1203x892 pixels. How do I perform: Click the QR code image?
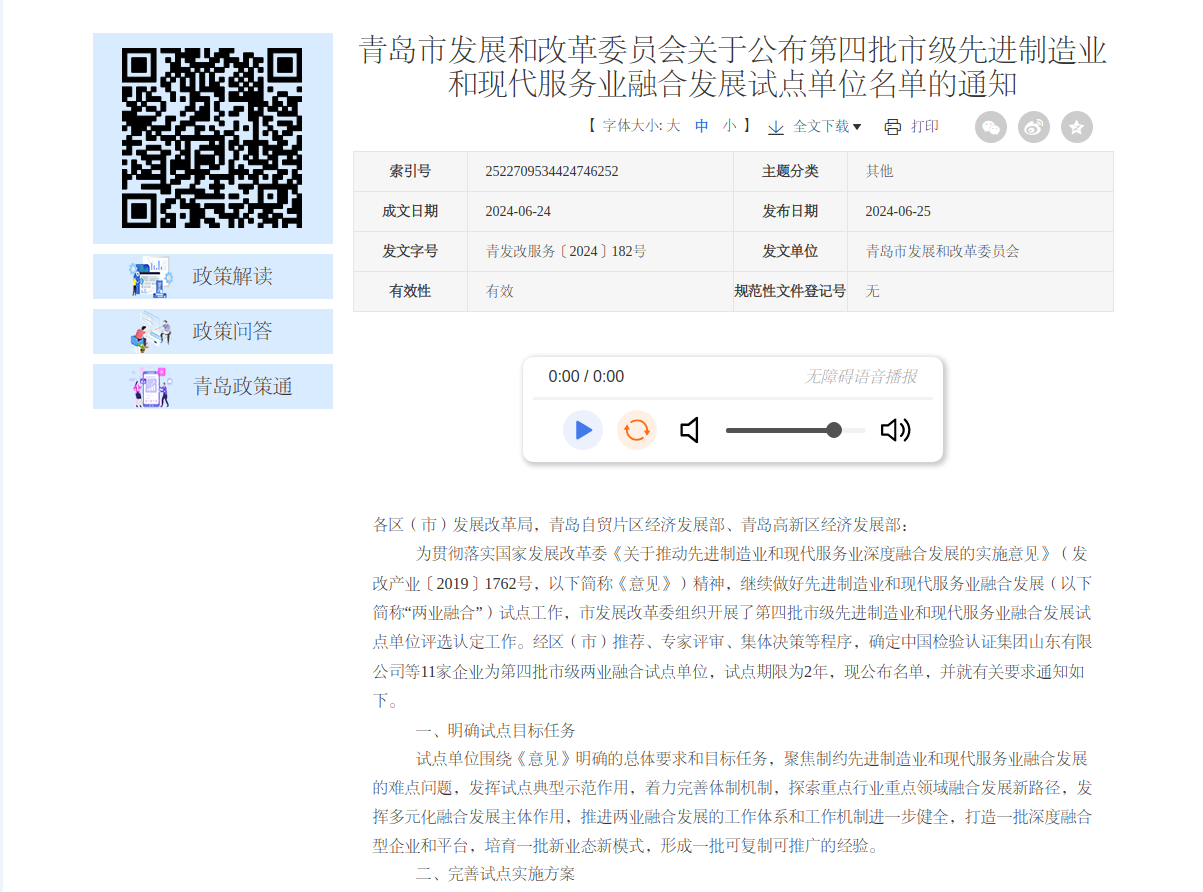pyautogui.click(x=212, y=138)
